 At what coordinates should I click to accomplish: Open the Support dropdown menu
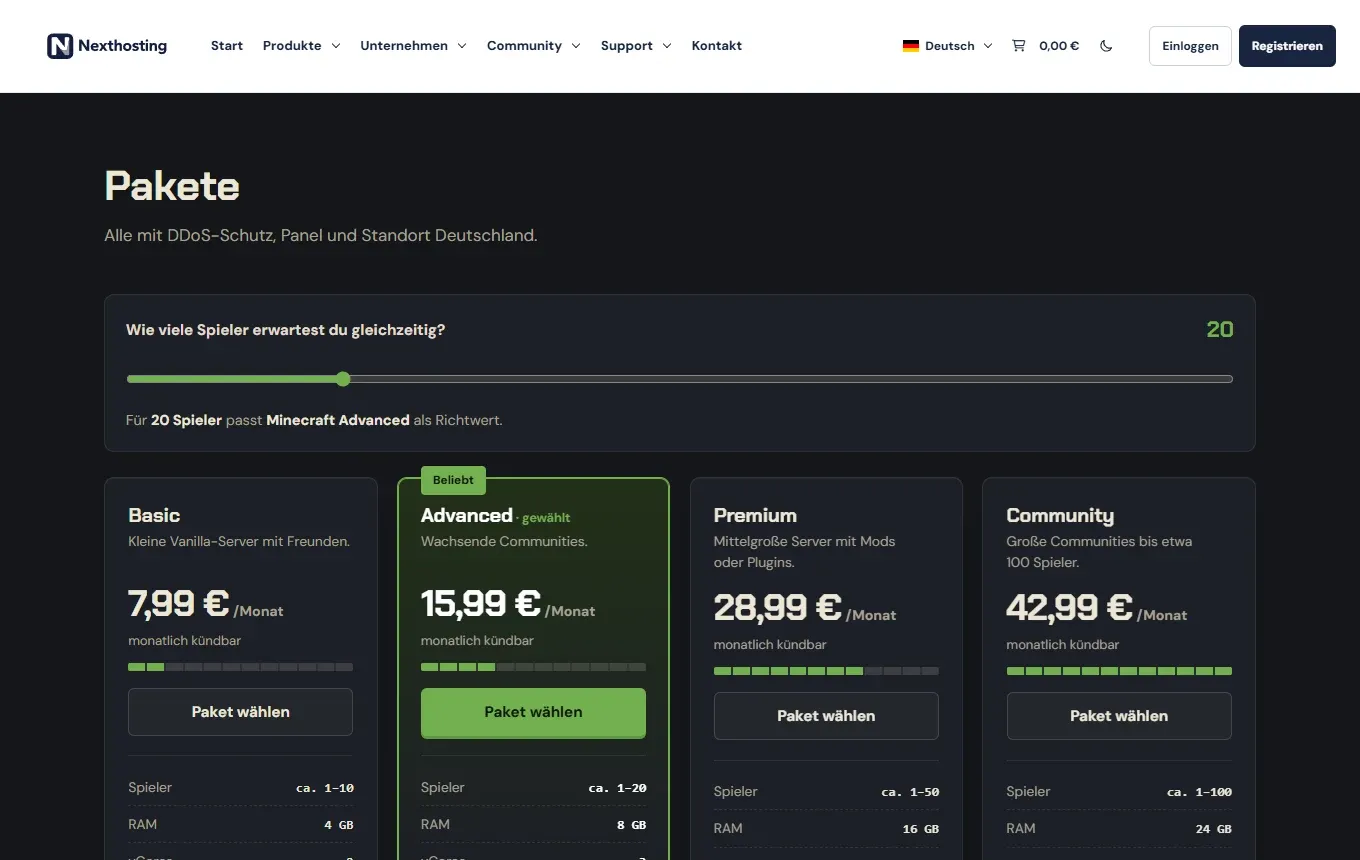(x=636, y=46)
